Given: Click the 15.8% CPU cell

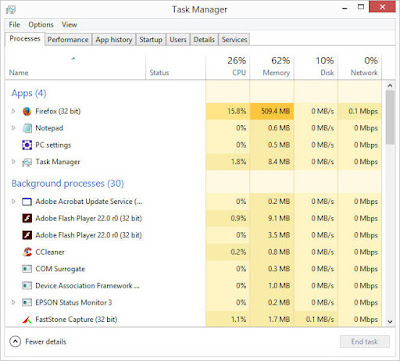Looking at the screenshot, I should (228, 111).
